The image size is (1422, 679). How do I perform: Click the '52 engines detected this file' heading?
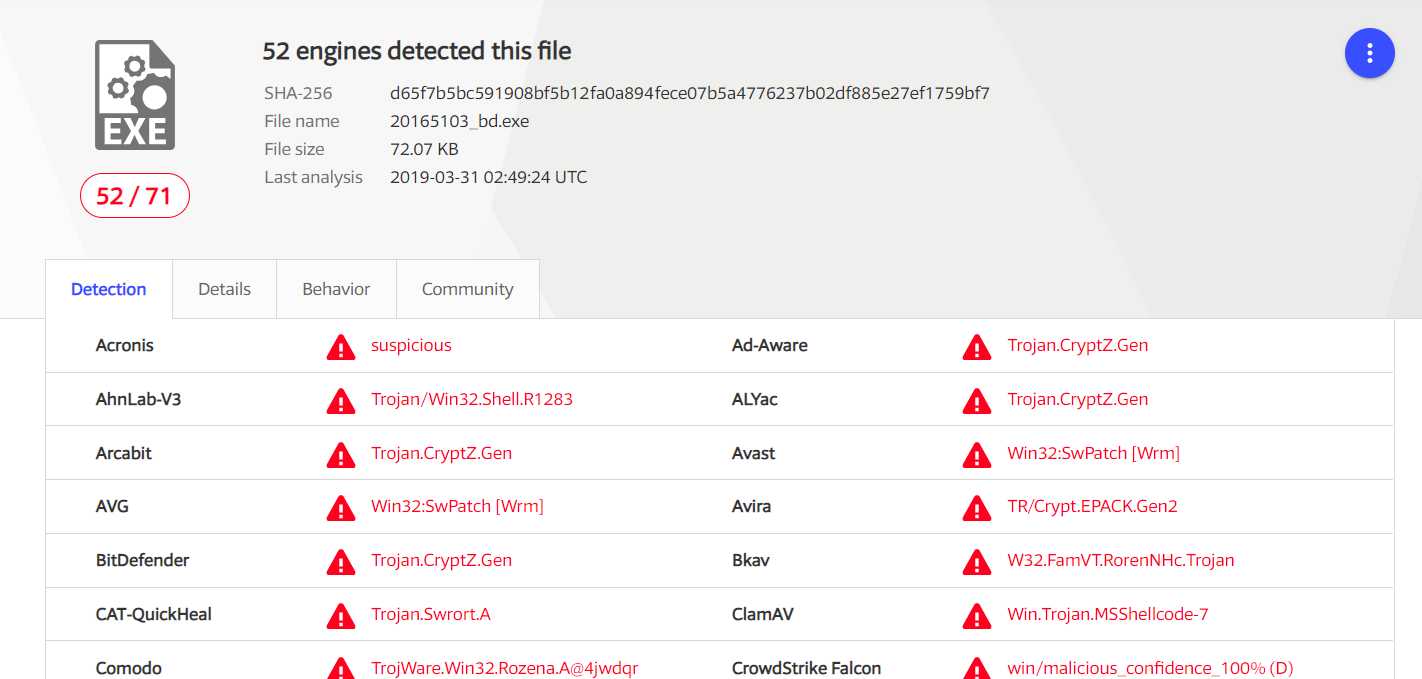point(417,51)
